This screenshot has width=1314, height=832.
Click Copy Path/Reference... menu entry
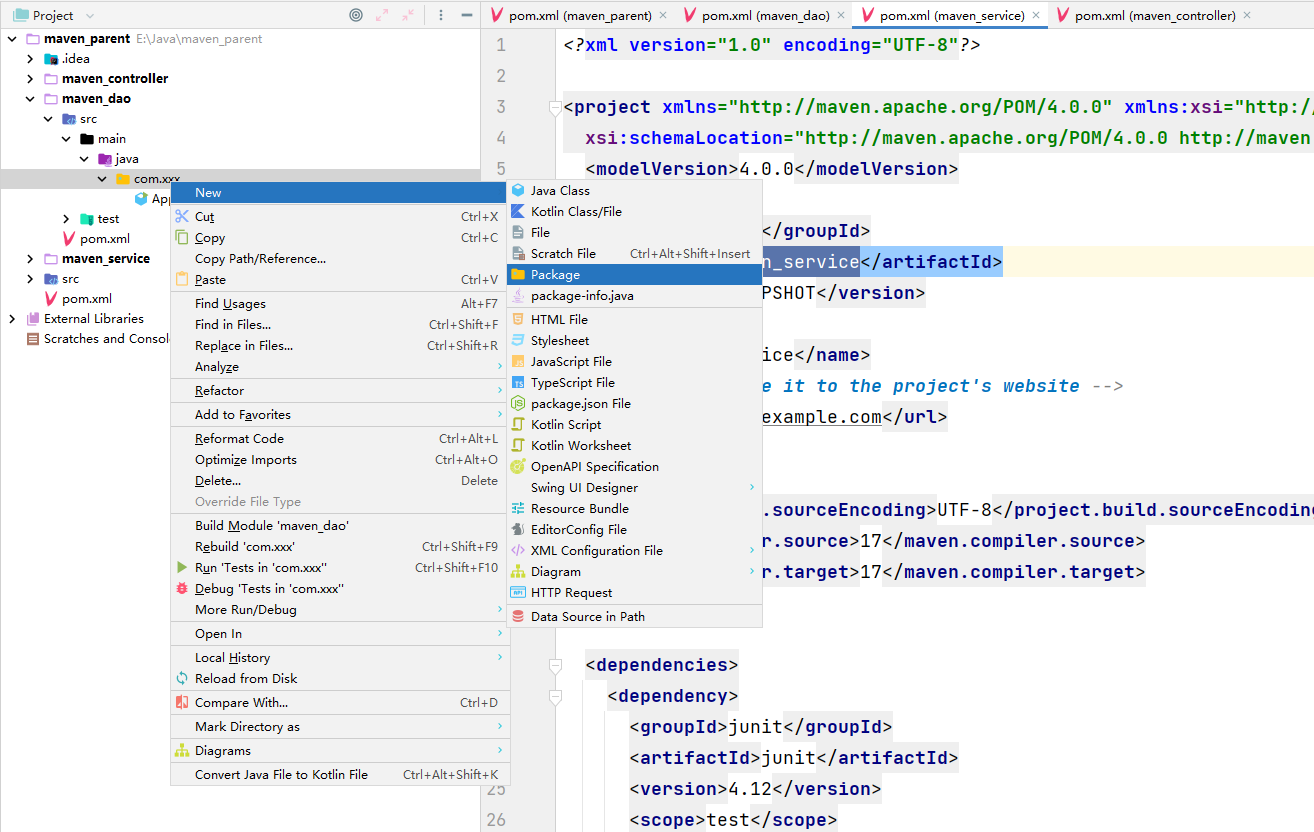pyautogui.click(x=340, y=259)
